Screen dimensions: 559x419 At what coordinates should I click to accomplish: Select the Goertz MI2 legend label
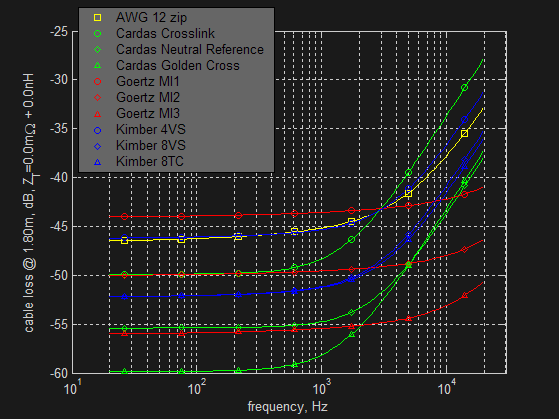(x=148, y=97)
